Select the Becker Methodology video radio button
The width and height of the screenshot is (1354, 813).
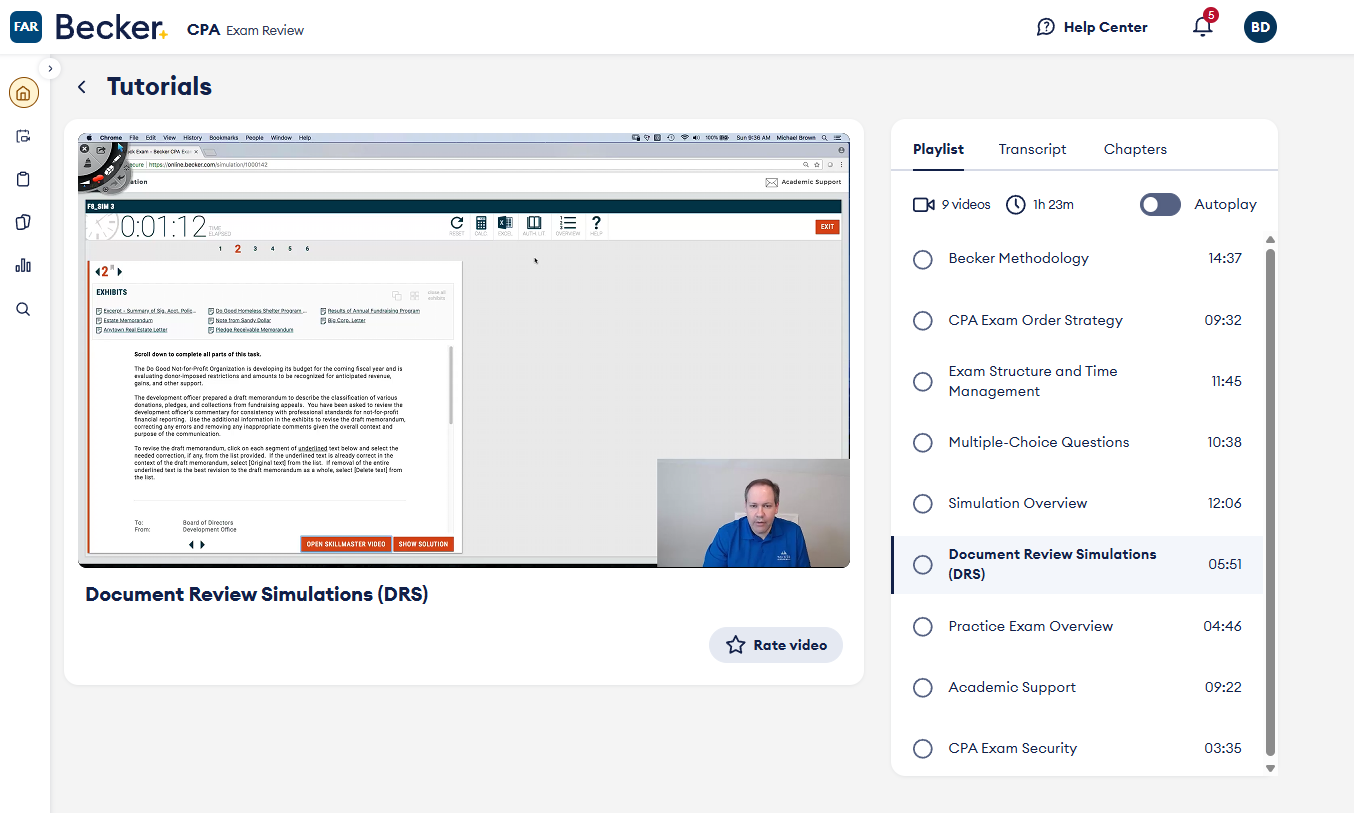coord(923,259)
